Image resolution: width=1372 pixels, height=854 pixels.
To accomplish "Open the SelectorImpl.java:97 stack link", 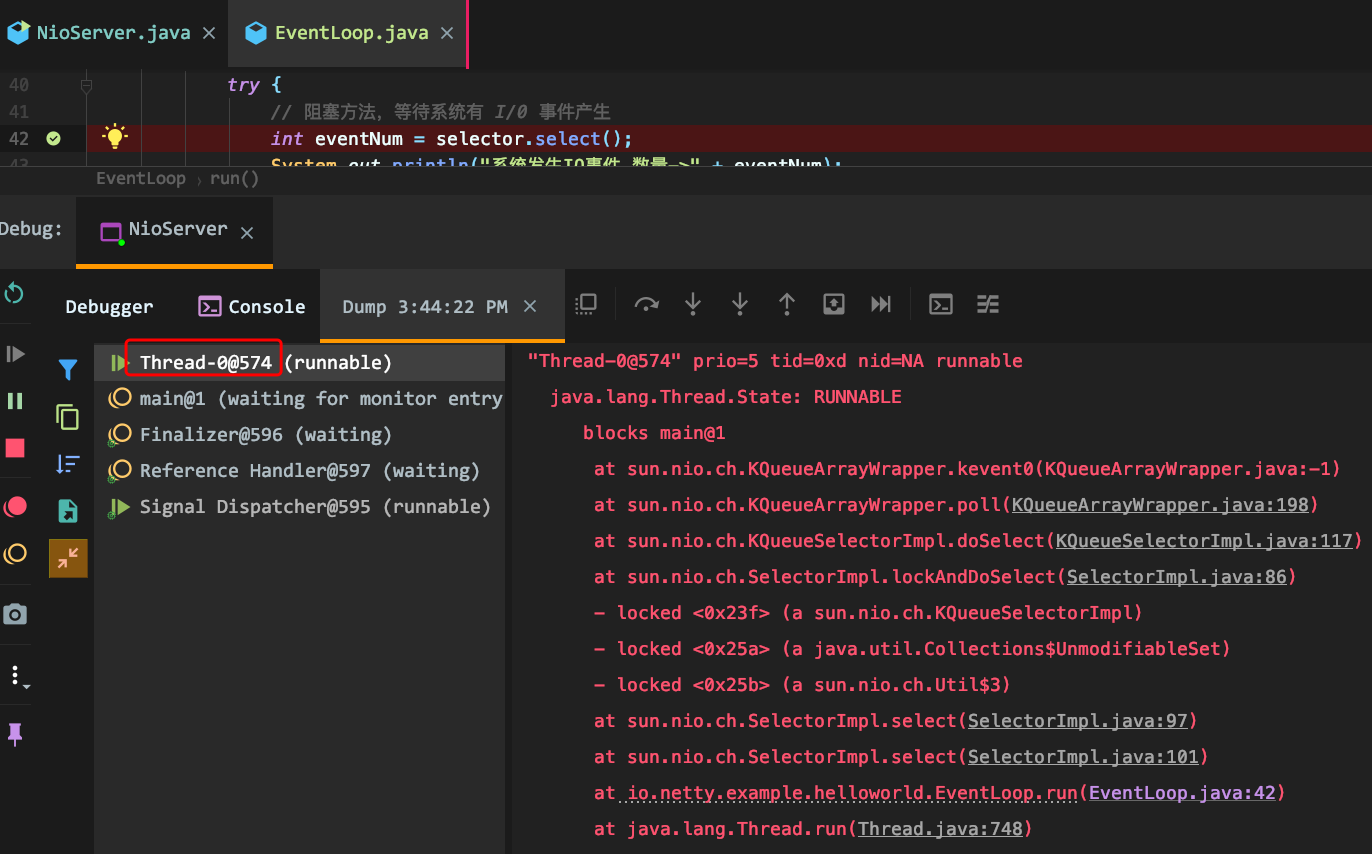I will tap(1077, 721).
